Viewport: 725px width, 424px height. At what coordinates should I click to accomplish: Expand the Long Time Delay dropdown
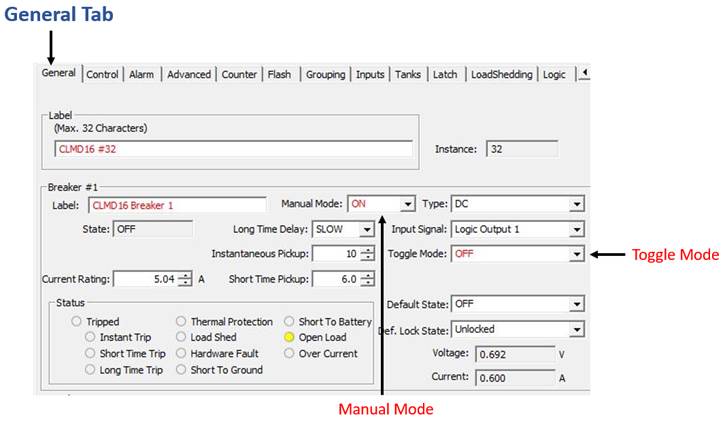(x=367, y=229)
